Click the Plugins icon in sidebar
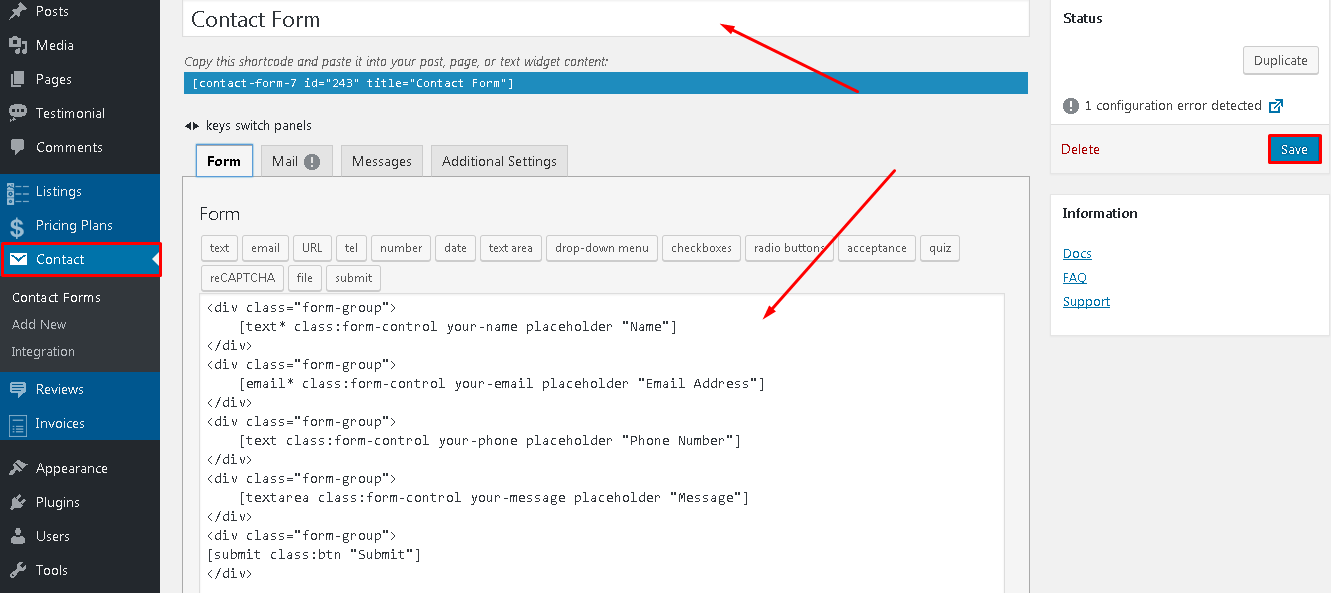This screenshot has width=1331, height=593. tap(18, 502)
